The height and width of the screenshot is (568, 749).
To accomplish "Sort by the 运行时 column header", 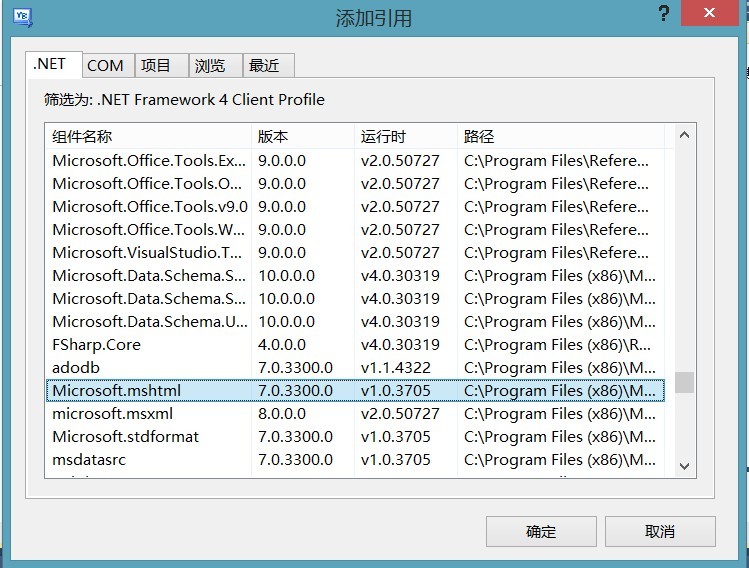I will pyautogui.click(x=406, y=137).
